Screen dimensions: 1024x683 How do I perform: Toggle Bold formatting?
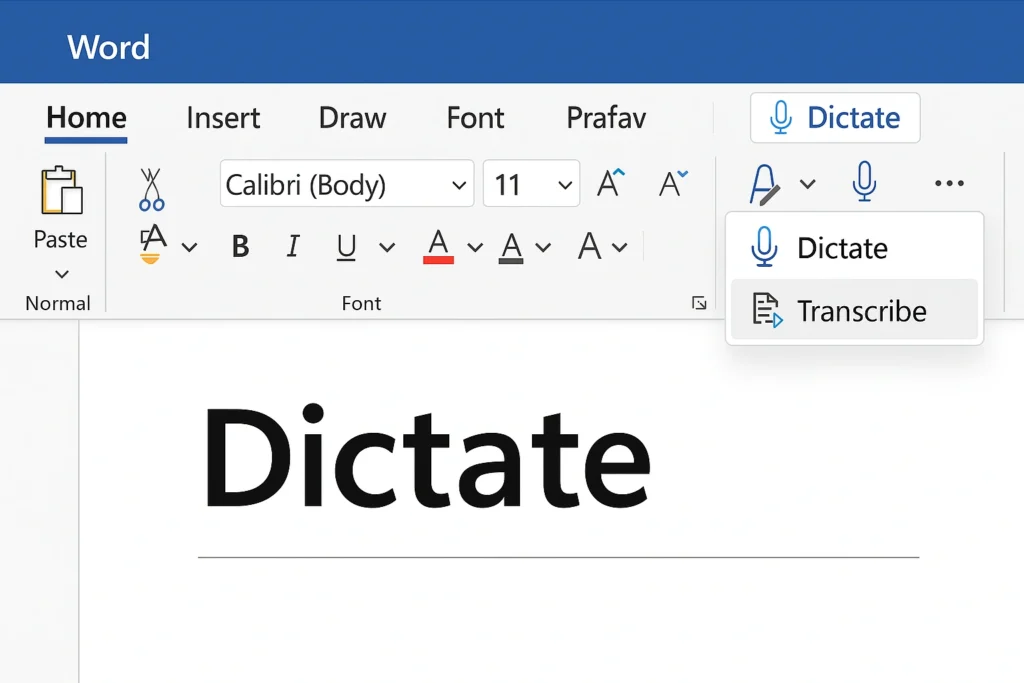pyautogui.click(x=240, y=247)
